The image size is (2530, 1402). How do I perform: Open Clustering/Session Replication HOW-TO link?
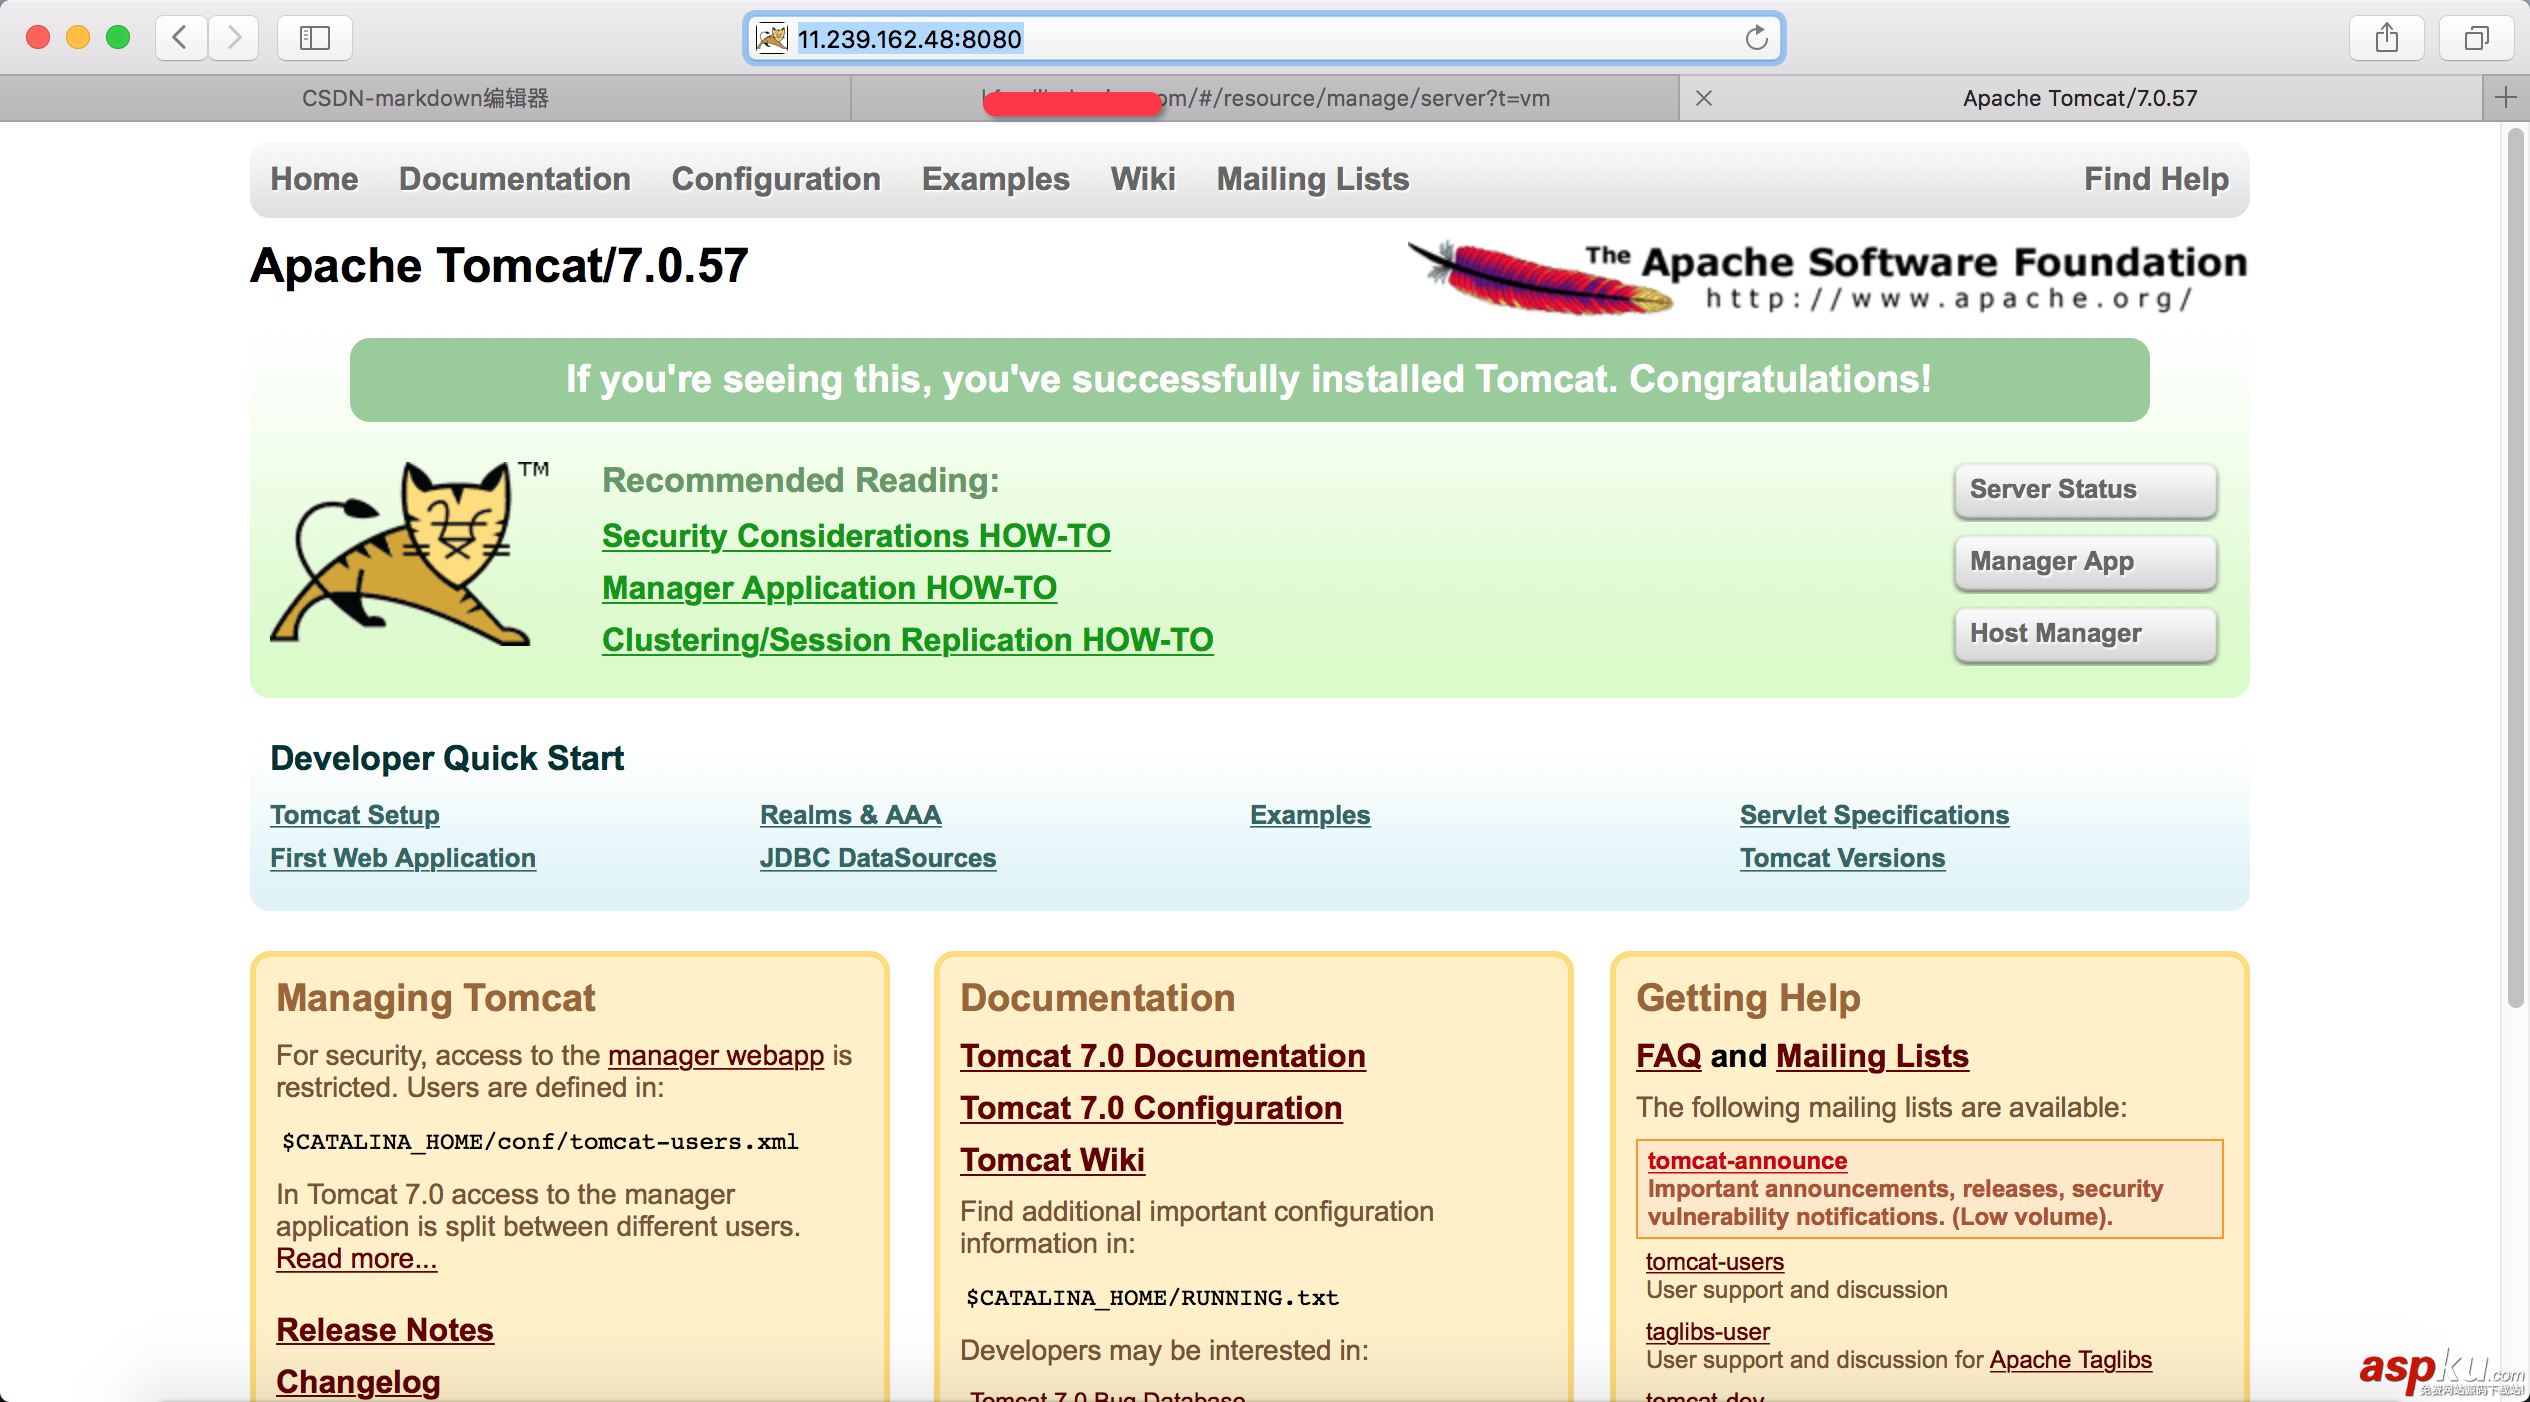pyautogui.click(x=908, y=640)
